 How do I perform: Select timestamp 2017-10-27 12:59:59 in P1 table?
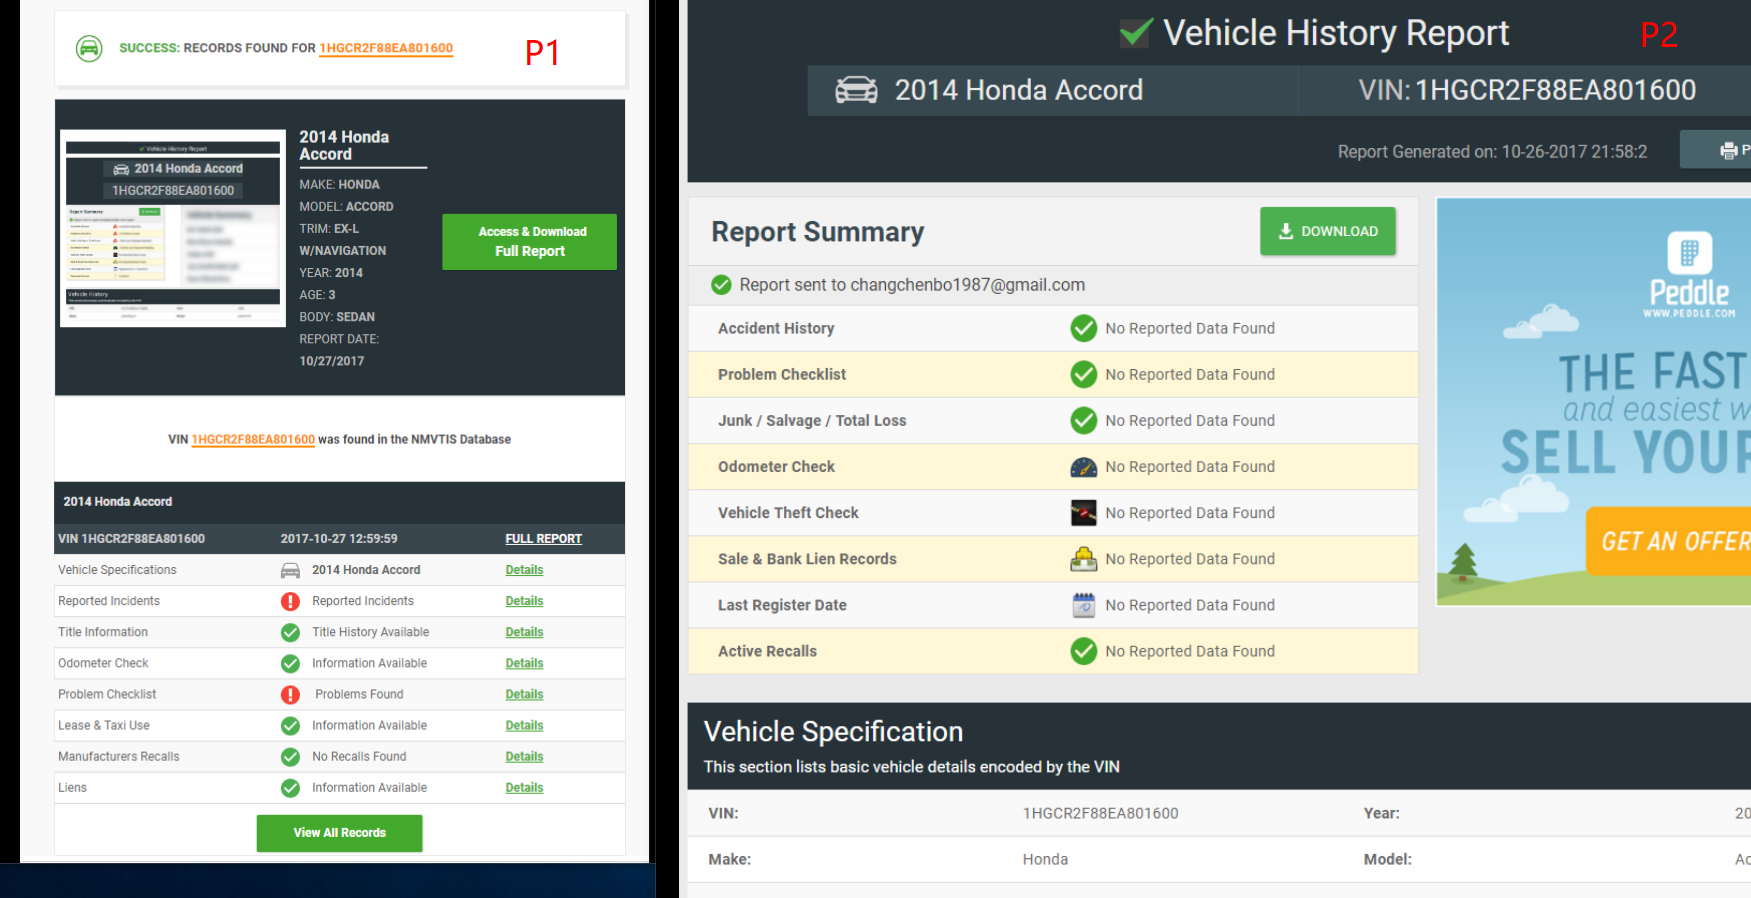pyautogui.click(x=339, y=539)
